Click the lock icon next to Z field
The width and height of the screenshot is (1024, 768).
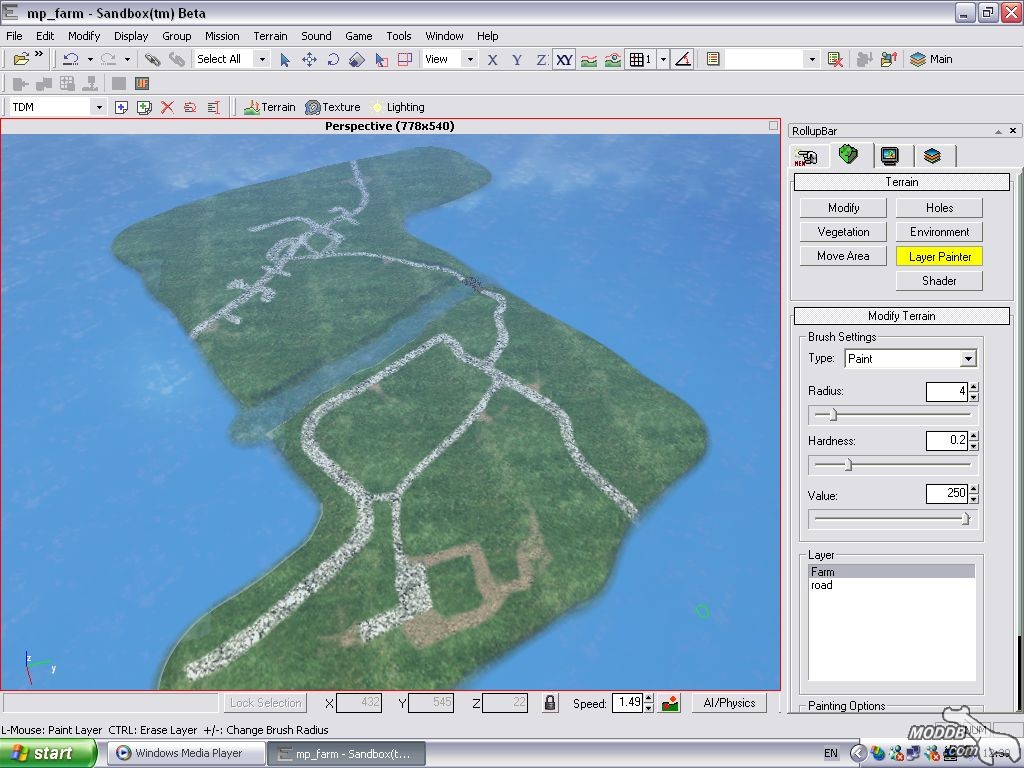tap(550, 703)
